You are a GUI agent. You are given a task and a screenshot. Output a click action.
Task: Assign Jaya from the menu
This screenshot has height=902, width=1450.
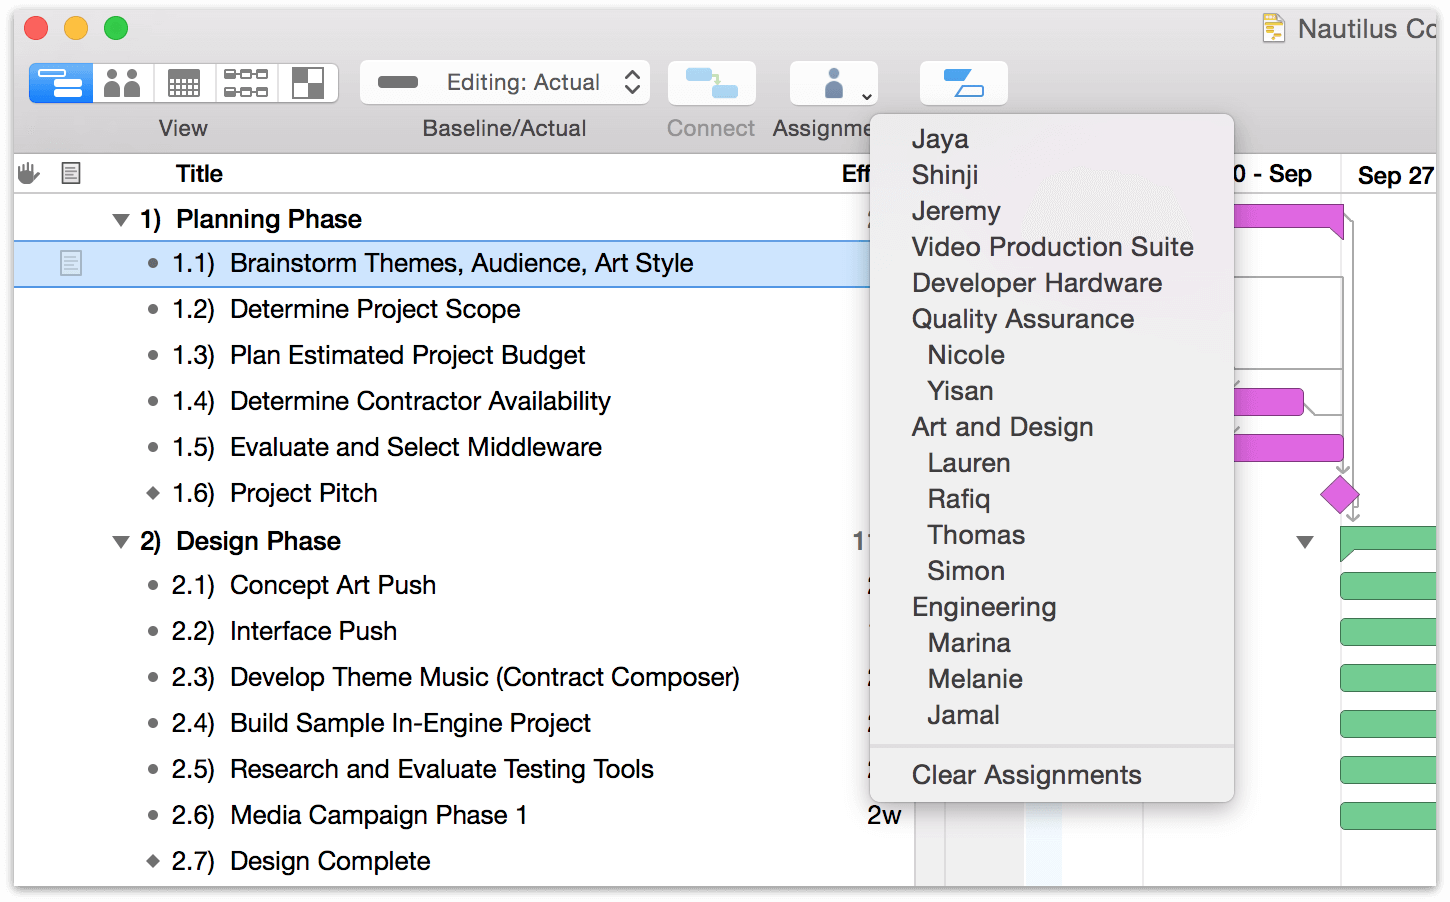1052,139
